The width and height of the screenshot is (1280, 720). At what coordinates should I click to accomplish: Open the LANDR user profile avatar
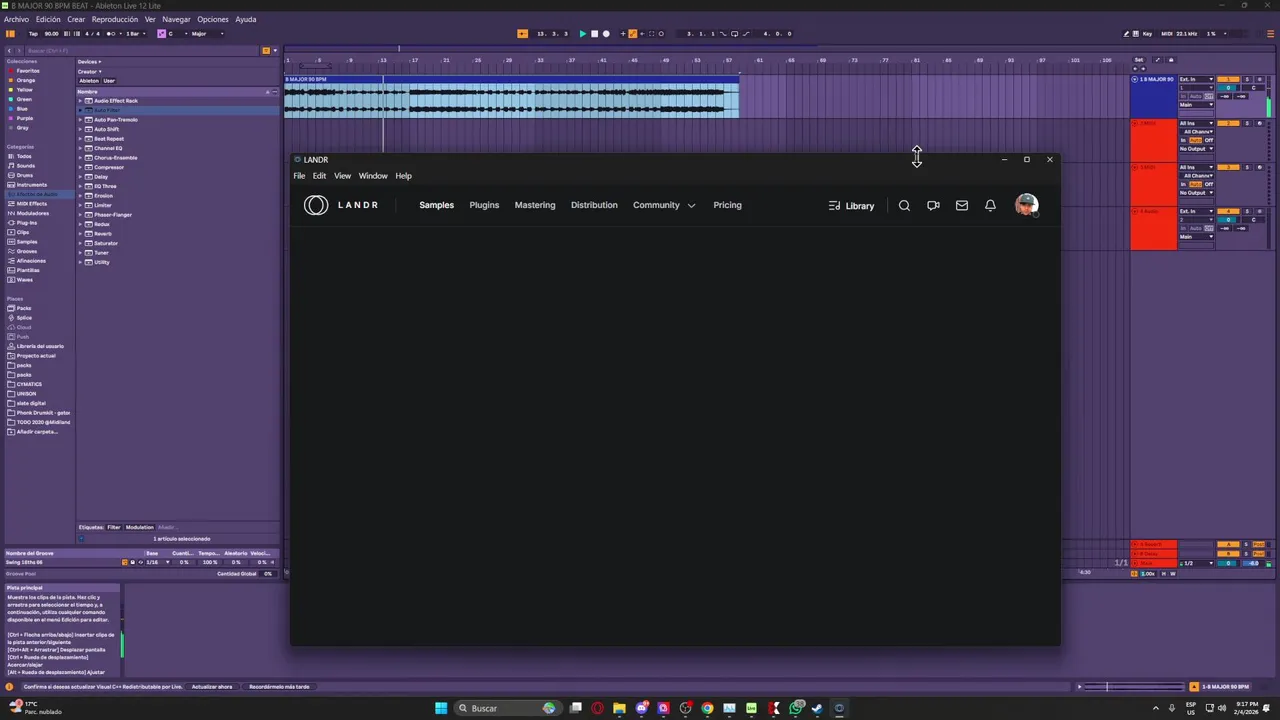[x=1026, y=205]
